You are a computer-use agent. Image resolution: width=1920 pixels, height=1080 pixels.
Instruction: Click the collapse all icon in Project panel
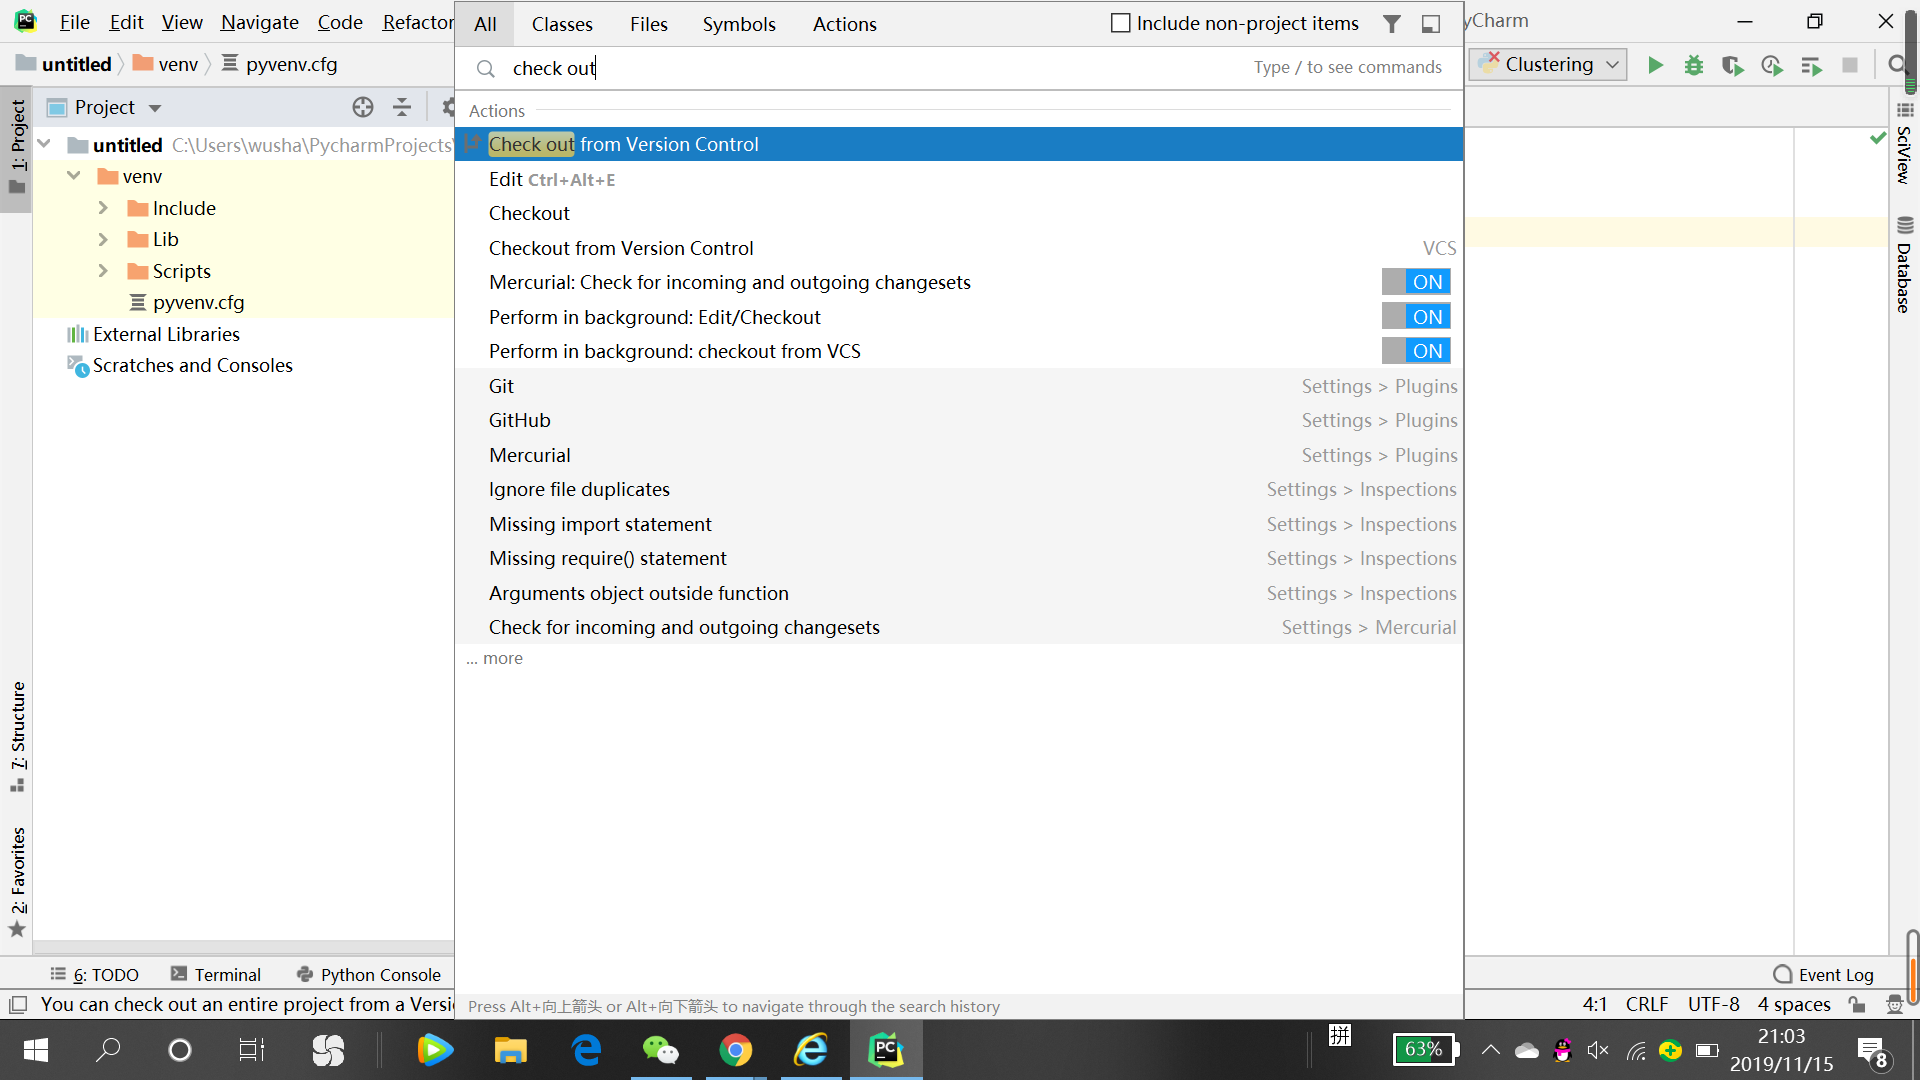pos(402,107)
